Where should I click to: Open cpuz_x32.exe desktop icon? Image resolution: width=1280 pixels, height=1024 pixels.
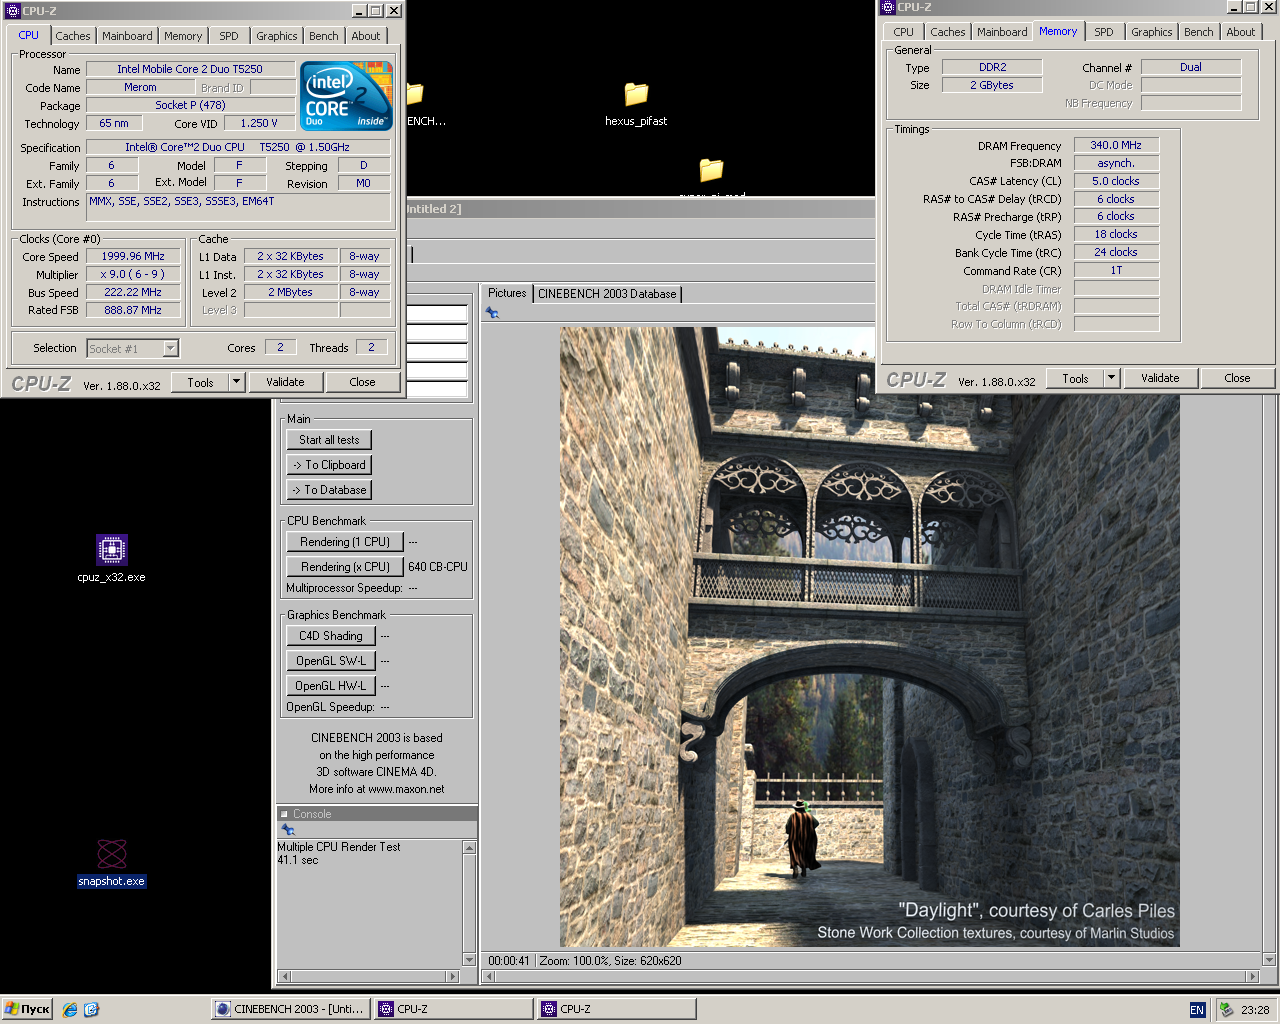click(x=111, y=558)
